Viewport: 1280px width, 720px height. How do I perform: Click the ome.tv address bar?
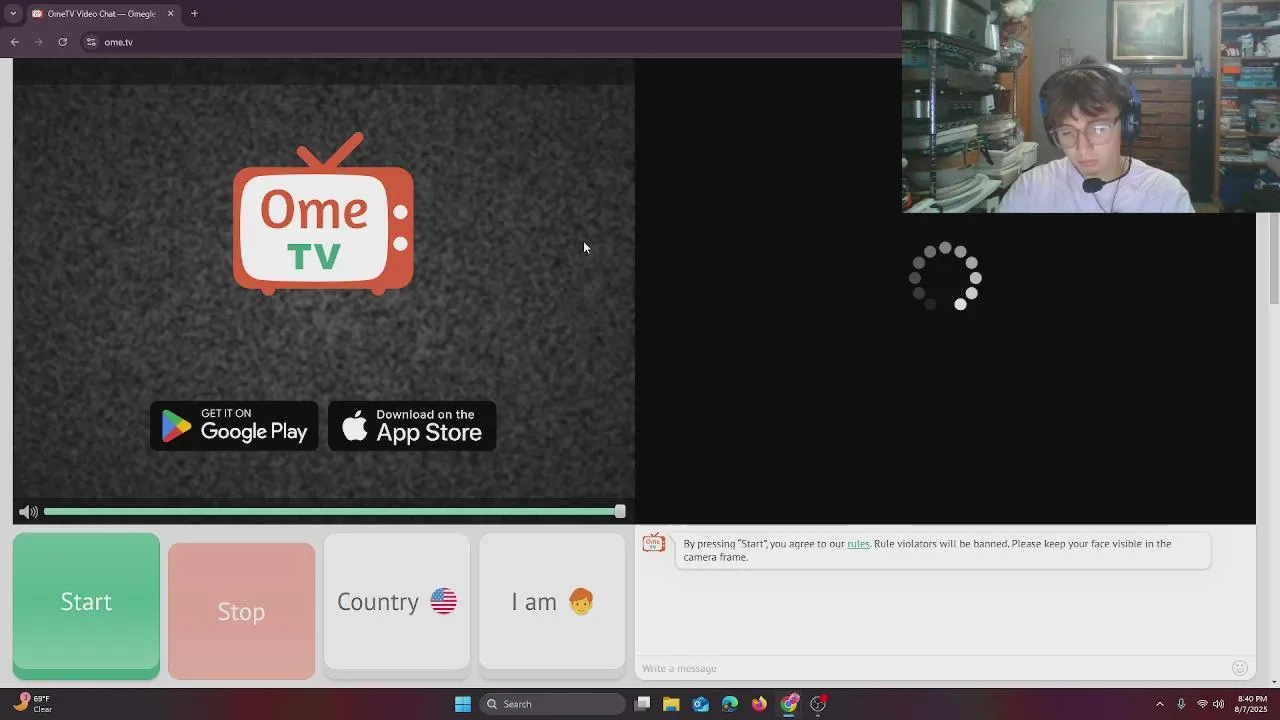point(490,42)
